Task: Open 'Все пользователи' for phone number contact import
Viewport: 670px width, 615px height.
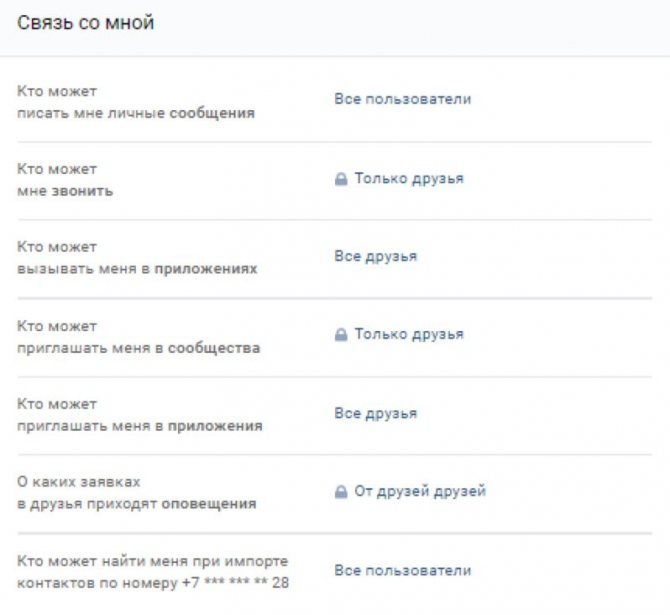Action: (403, 571)
